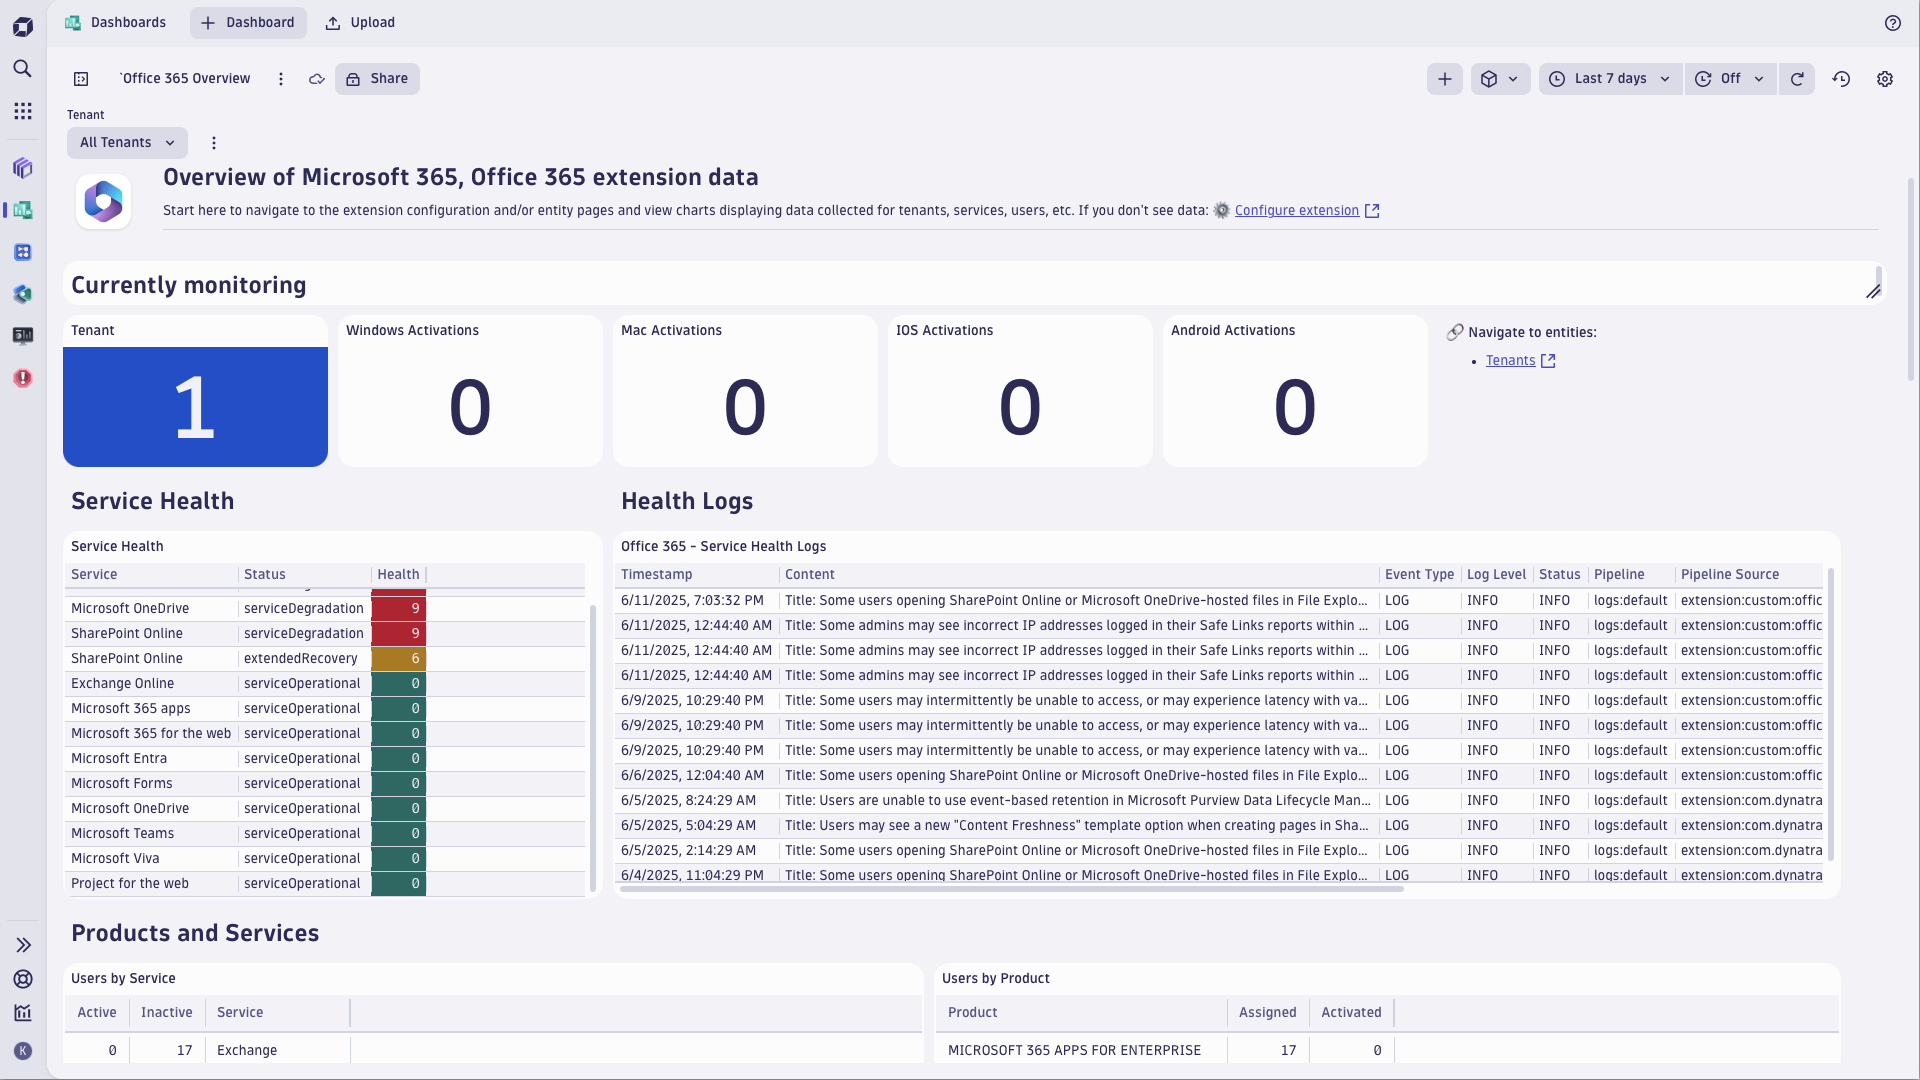Image resolution: width=1920 pixels, height=1080 pixels.
Task: Open search from the left sidebar
Action: pos(23,68)
